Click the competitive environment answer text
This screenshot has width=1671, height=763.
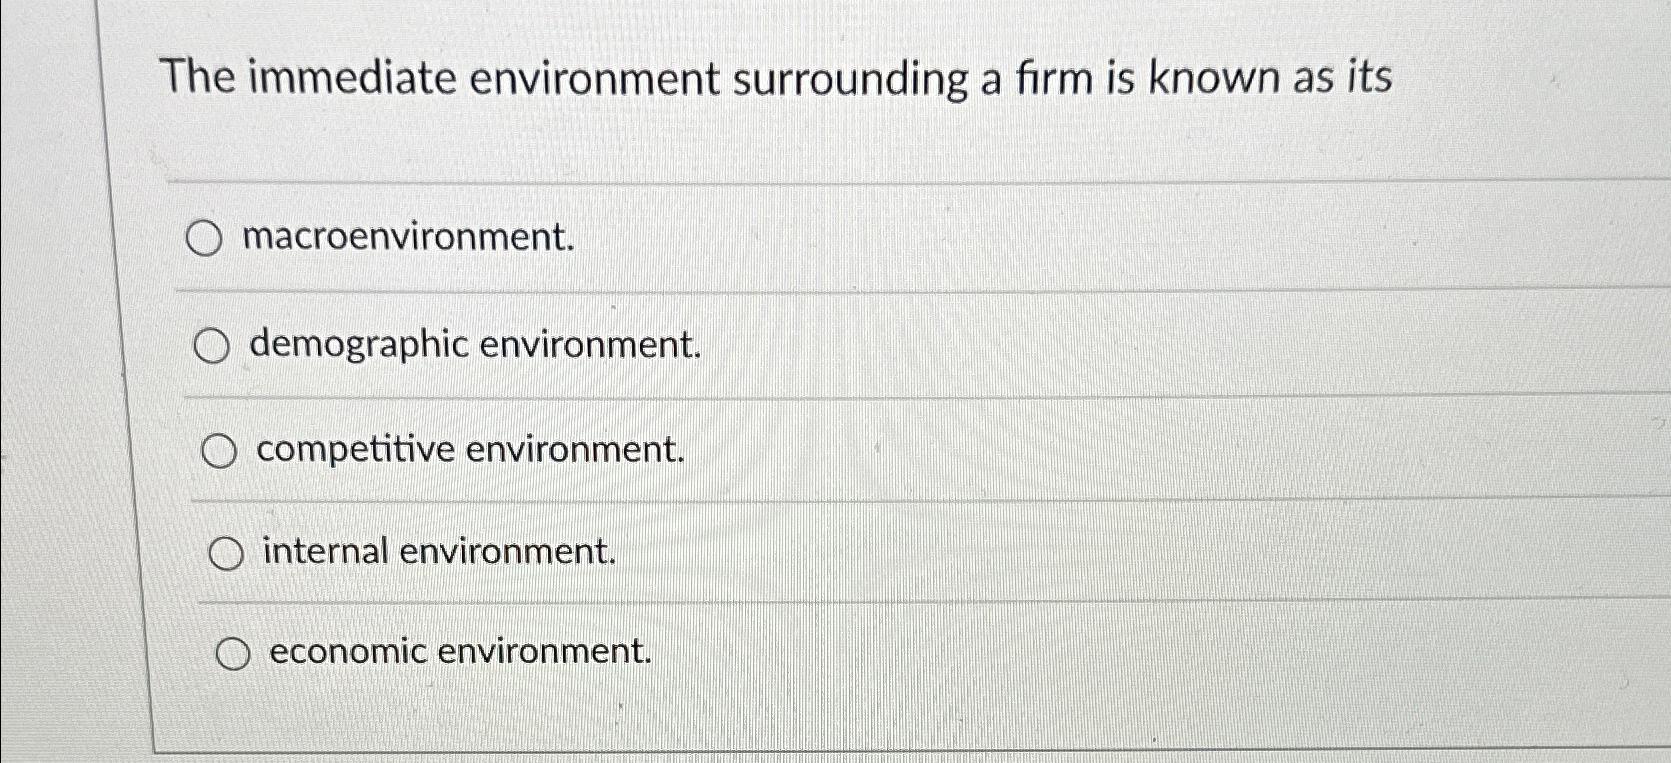468,451
